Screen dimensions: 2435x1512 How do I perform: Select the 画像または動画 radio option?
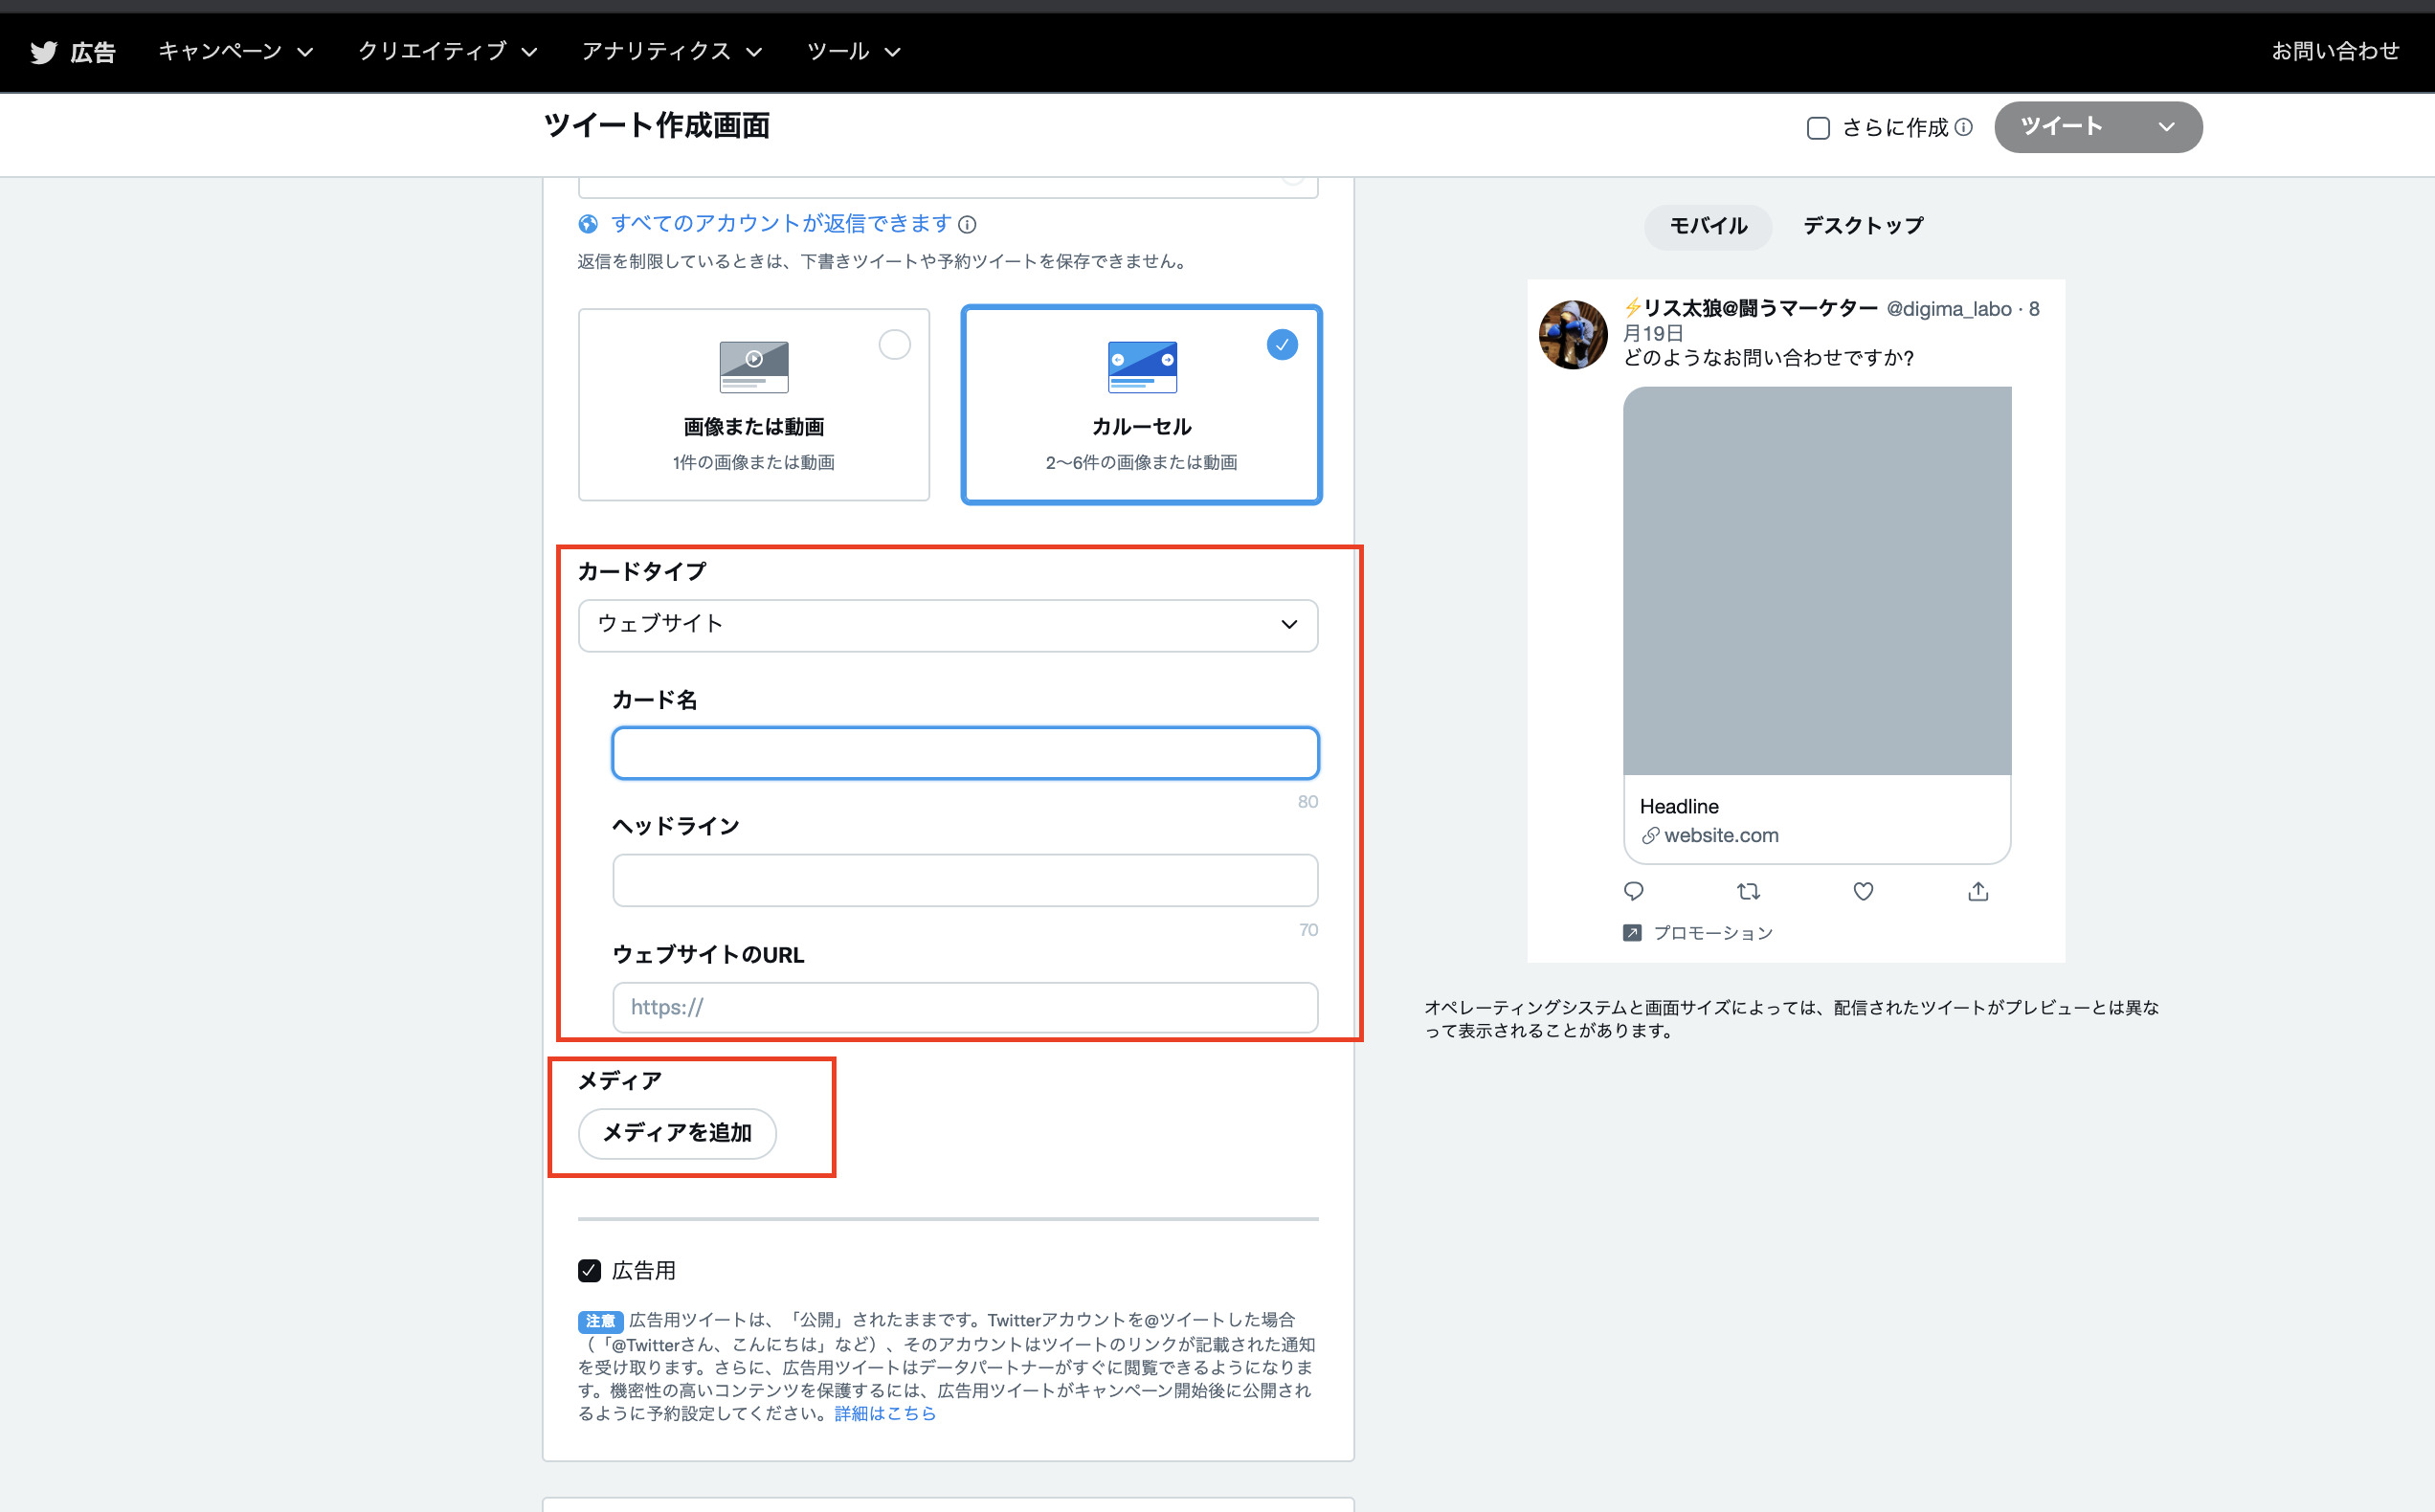pos(894,344)
